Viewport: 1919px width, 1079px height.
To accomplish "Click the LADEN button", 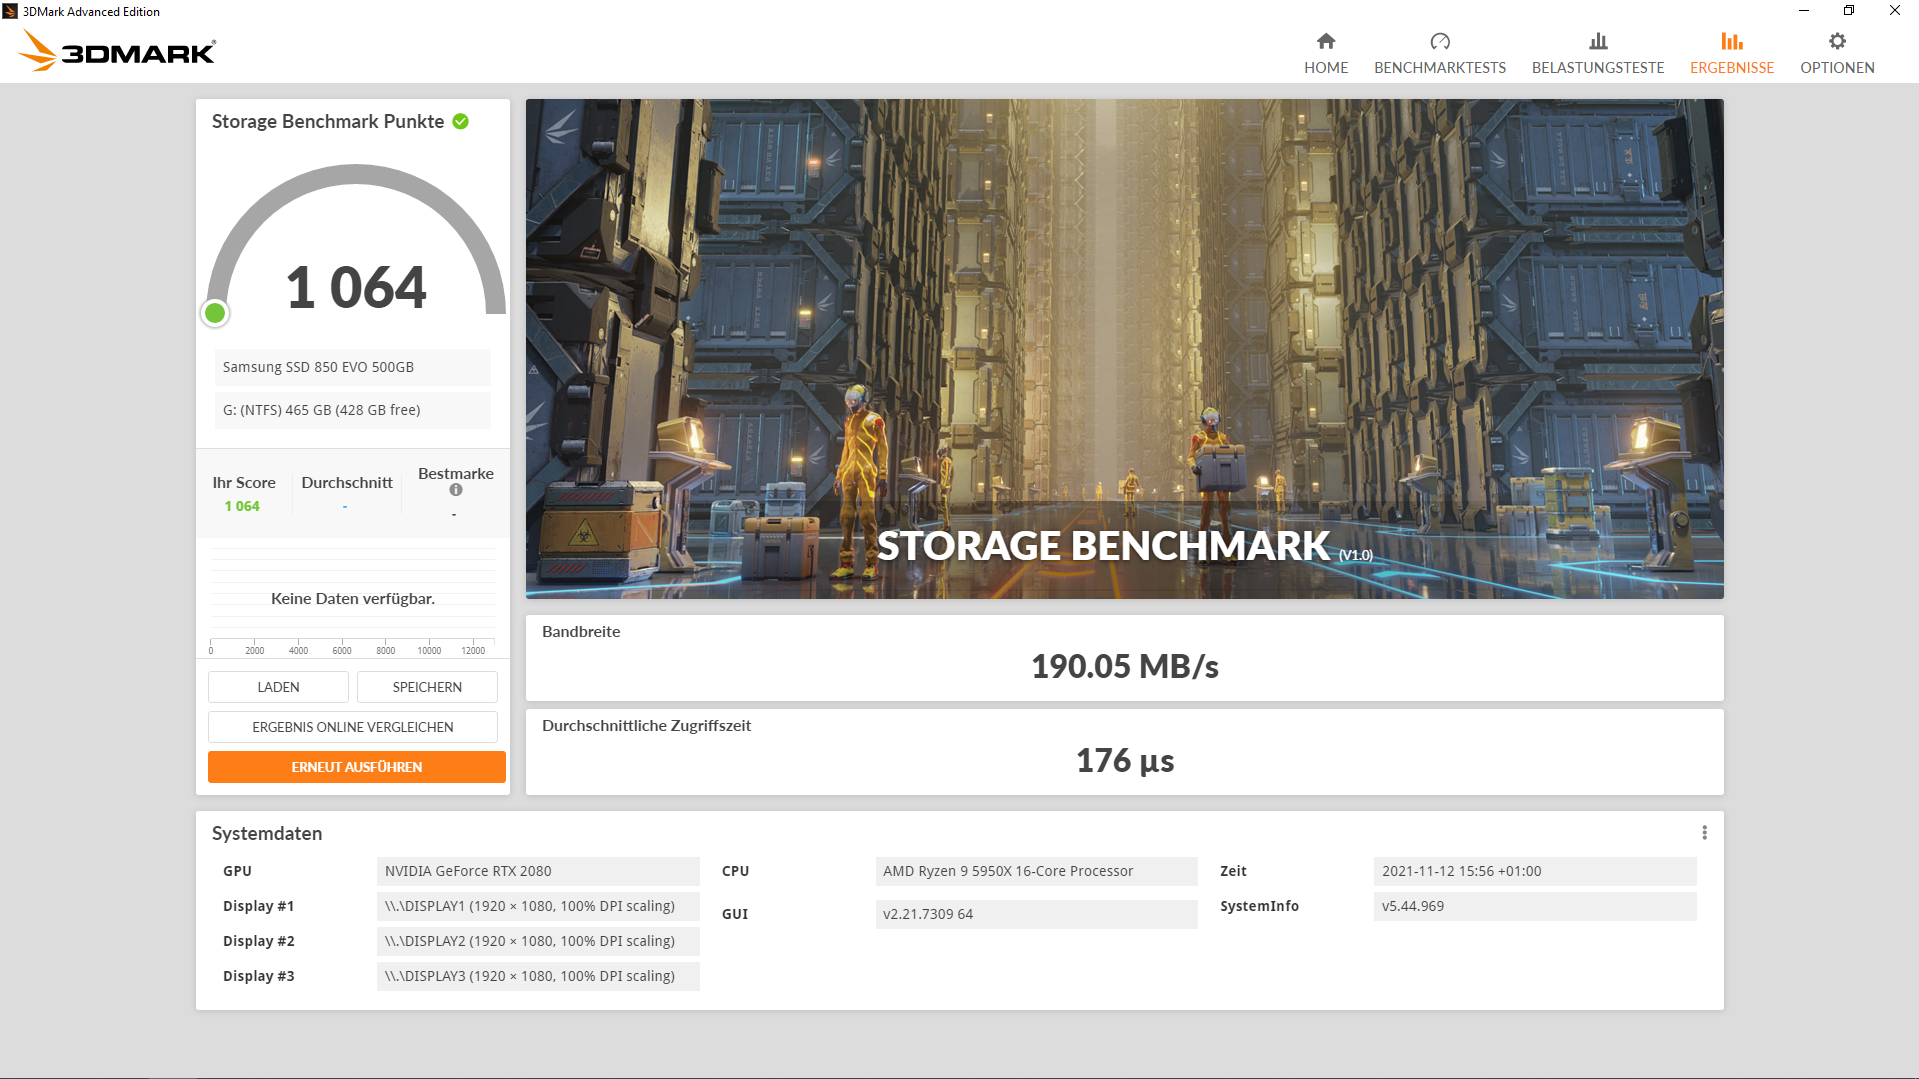I will tap(278, 687).
